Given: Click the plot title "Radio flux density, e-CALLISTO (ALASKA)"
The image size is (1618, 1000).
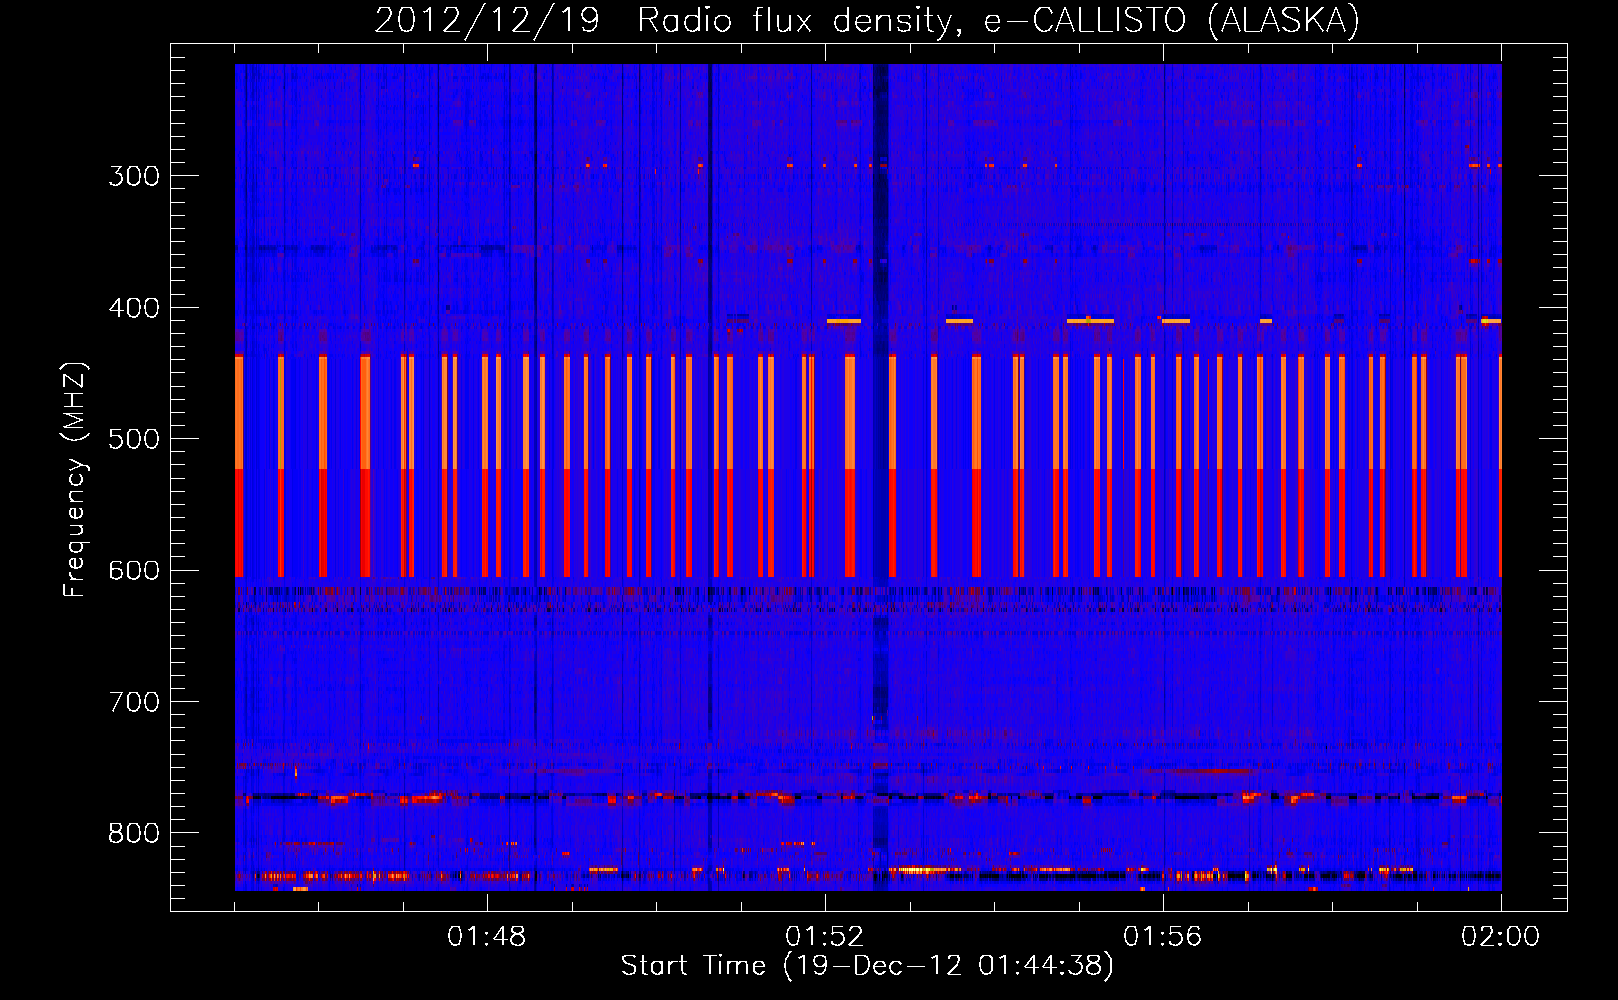Looking at the screenshot, I should pyautogui.click(x=998, y=20).
